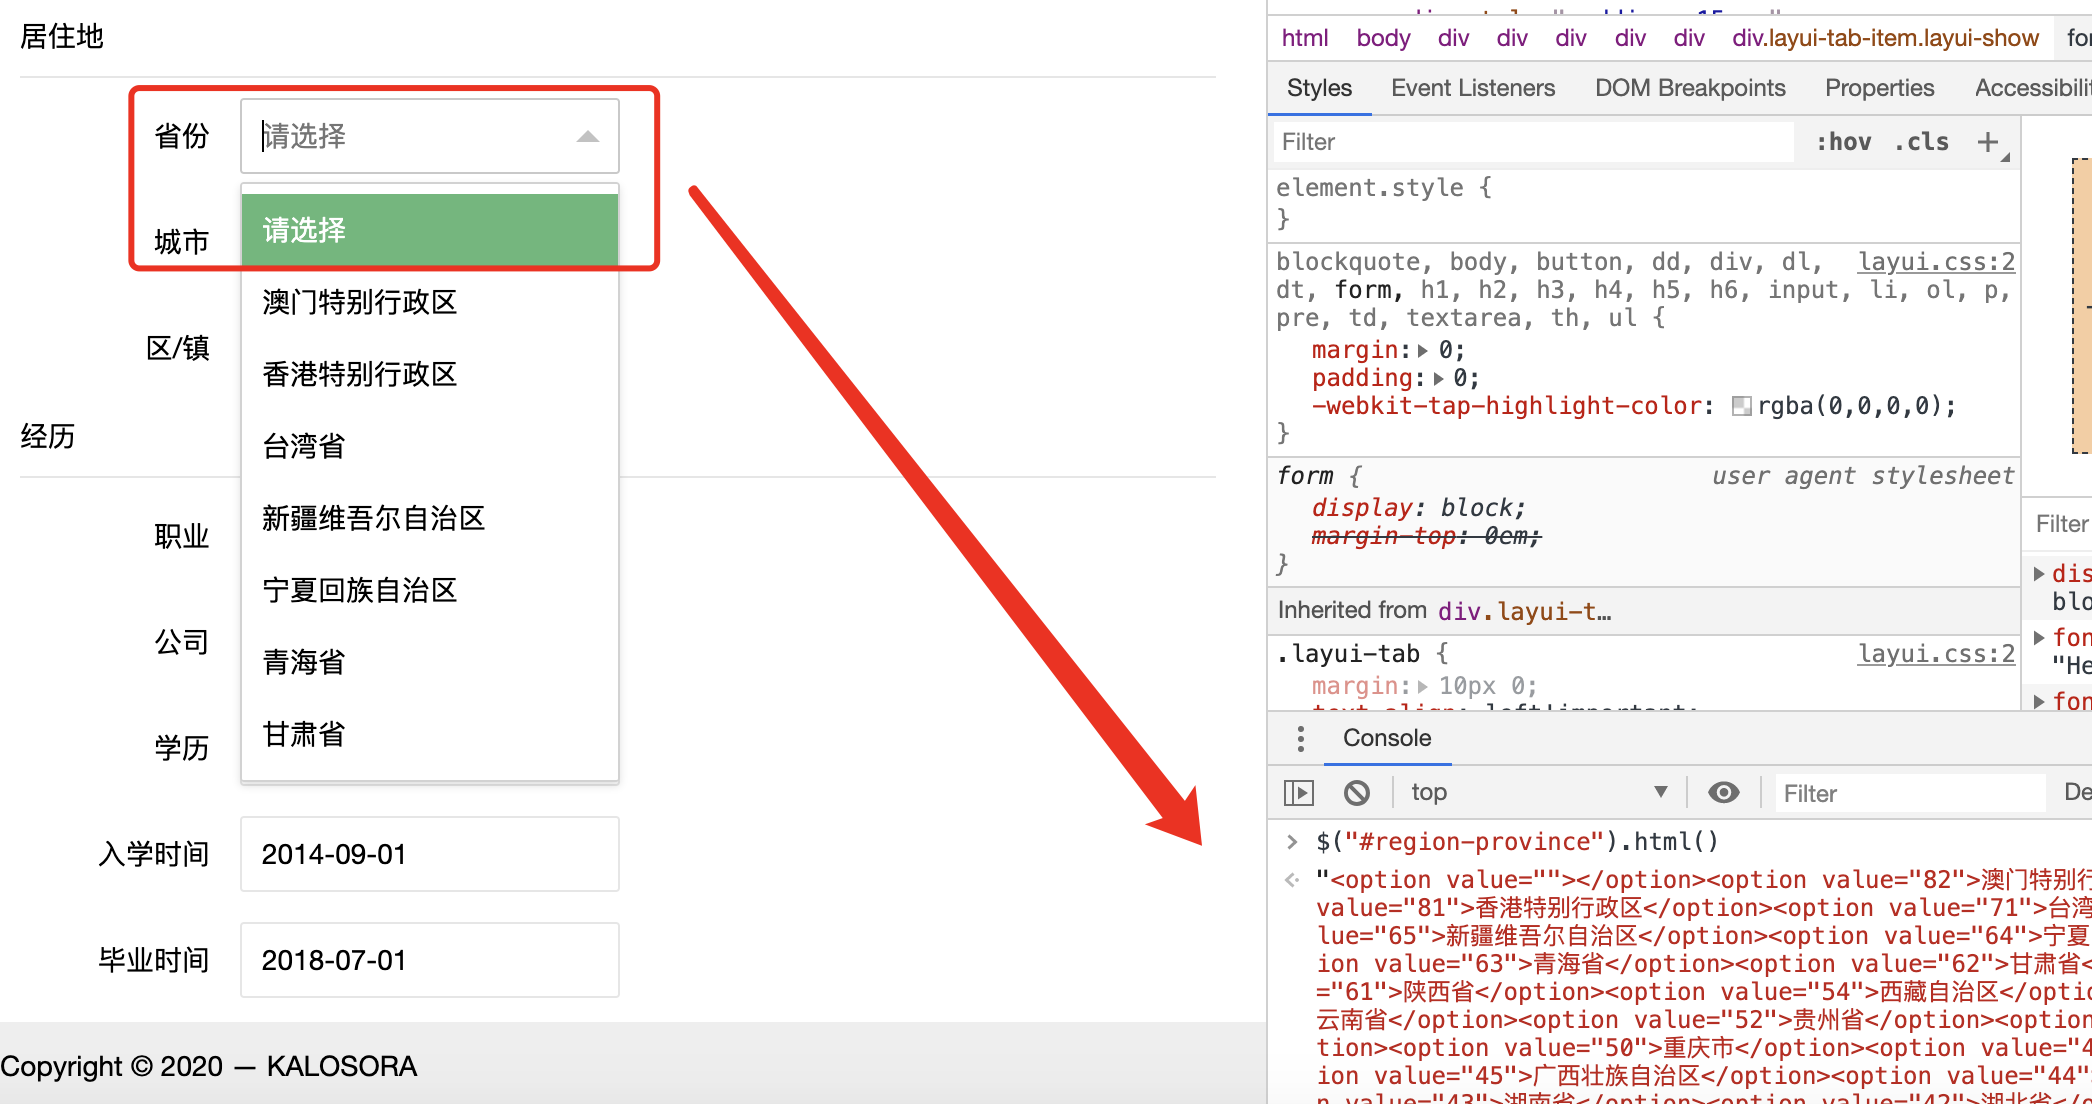Toggle element state with the :hov button
The width and height of the screenshot is (2092, 1104).
click(x=1845, y=141)
